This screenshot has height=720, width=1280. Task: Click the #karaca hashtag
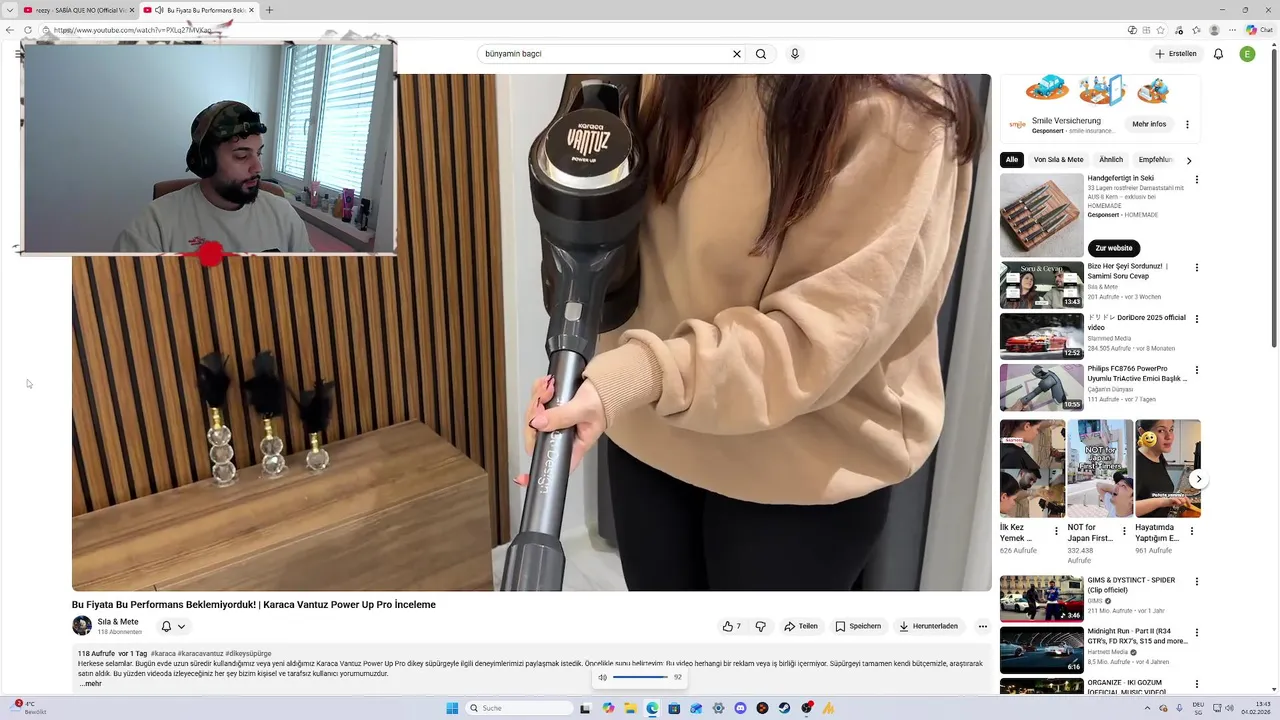[163, 653]
